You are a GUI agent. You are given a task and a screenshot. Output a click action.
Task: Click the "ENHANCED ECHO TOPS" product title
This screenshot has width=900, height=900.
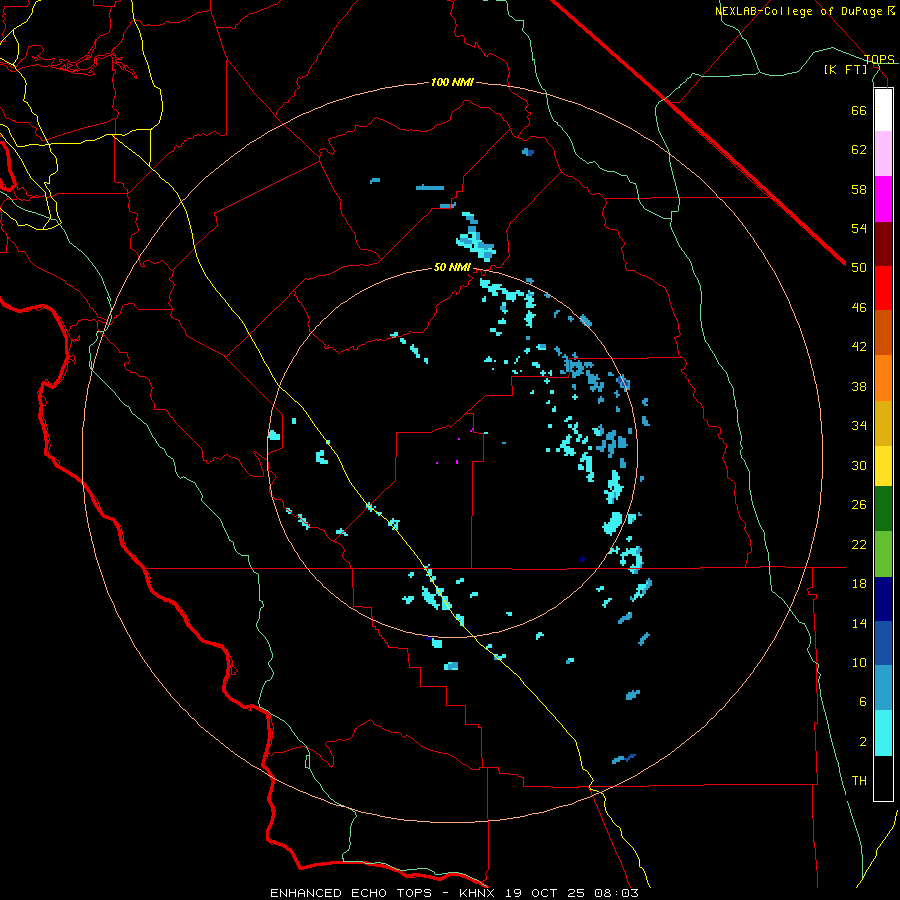coord(351,893)
